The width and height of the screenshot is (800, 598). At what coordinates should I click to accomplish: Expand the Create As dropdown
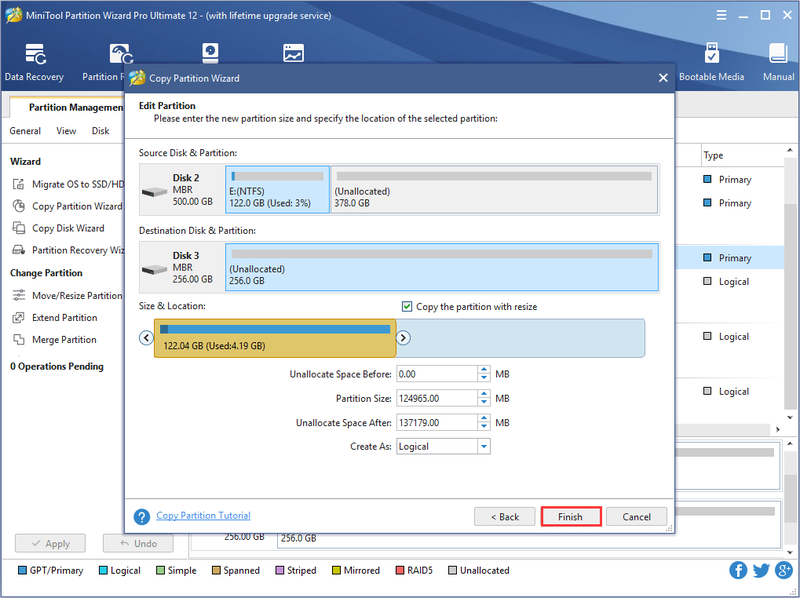pos(484,446)
